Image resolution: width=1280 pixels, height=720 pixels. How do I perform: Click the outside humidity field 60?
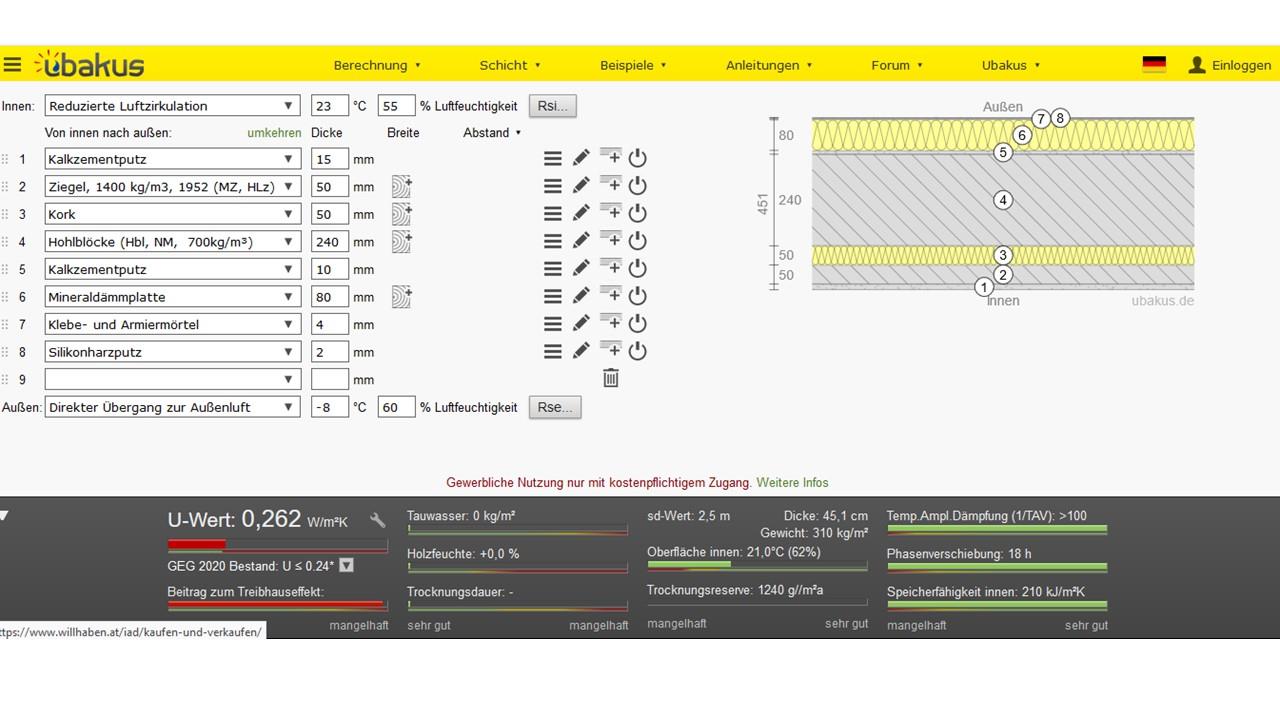[396, 407]
